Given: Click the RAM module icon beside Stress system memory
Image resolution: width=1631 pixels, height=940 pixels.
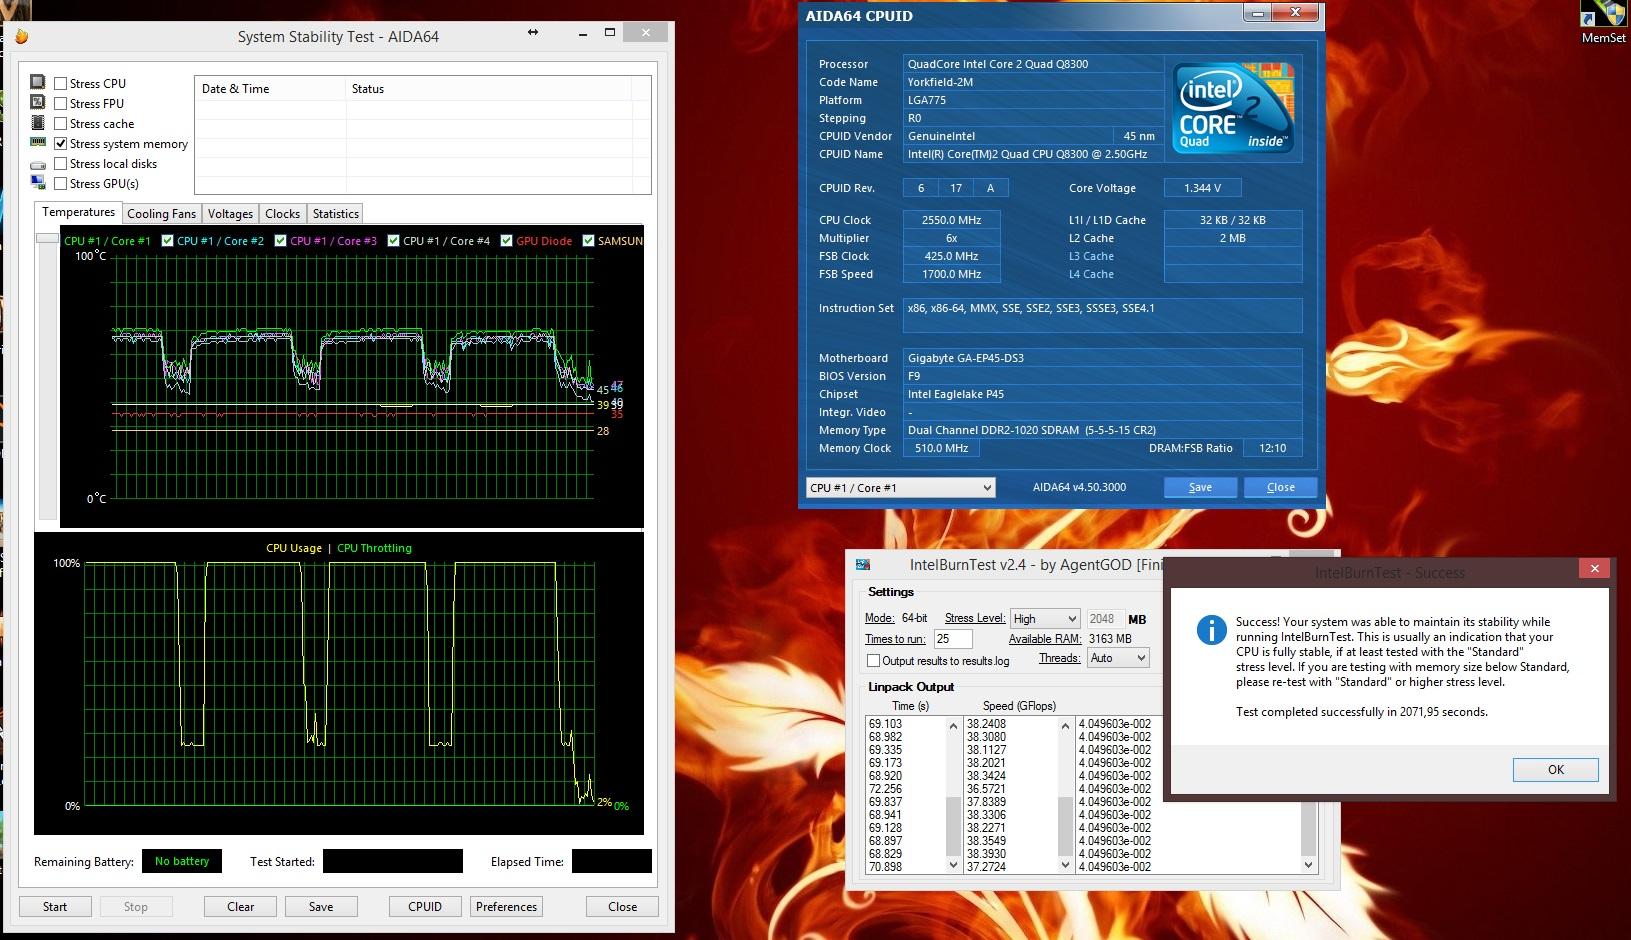Looking at the screenshot, I should [x=38, y=143].
